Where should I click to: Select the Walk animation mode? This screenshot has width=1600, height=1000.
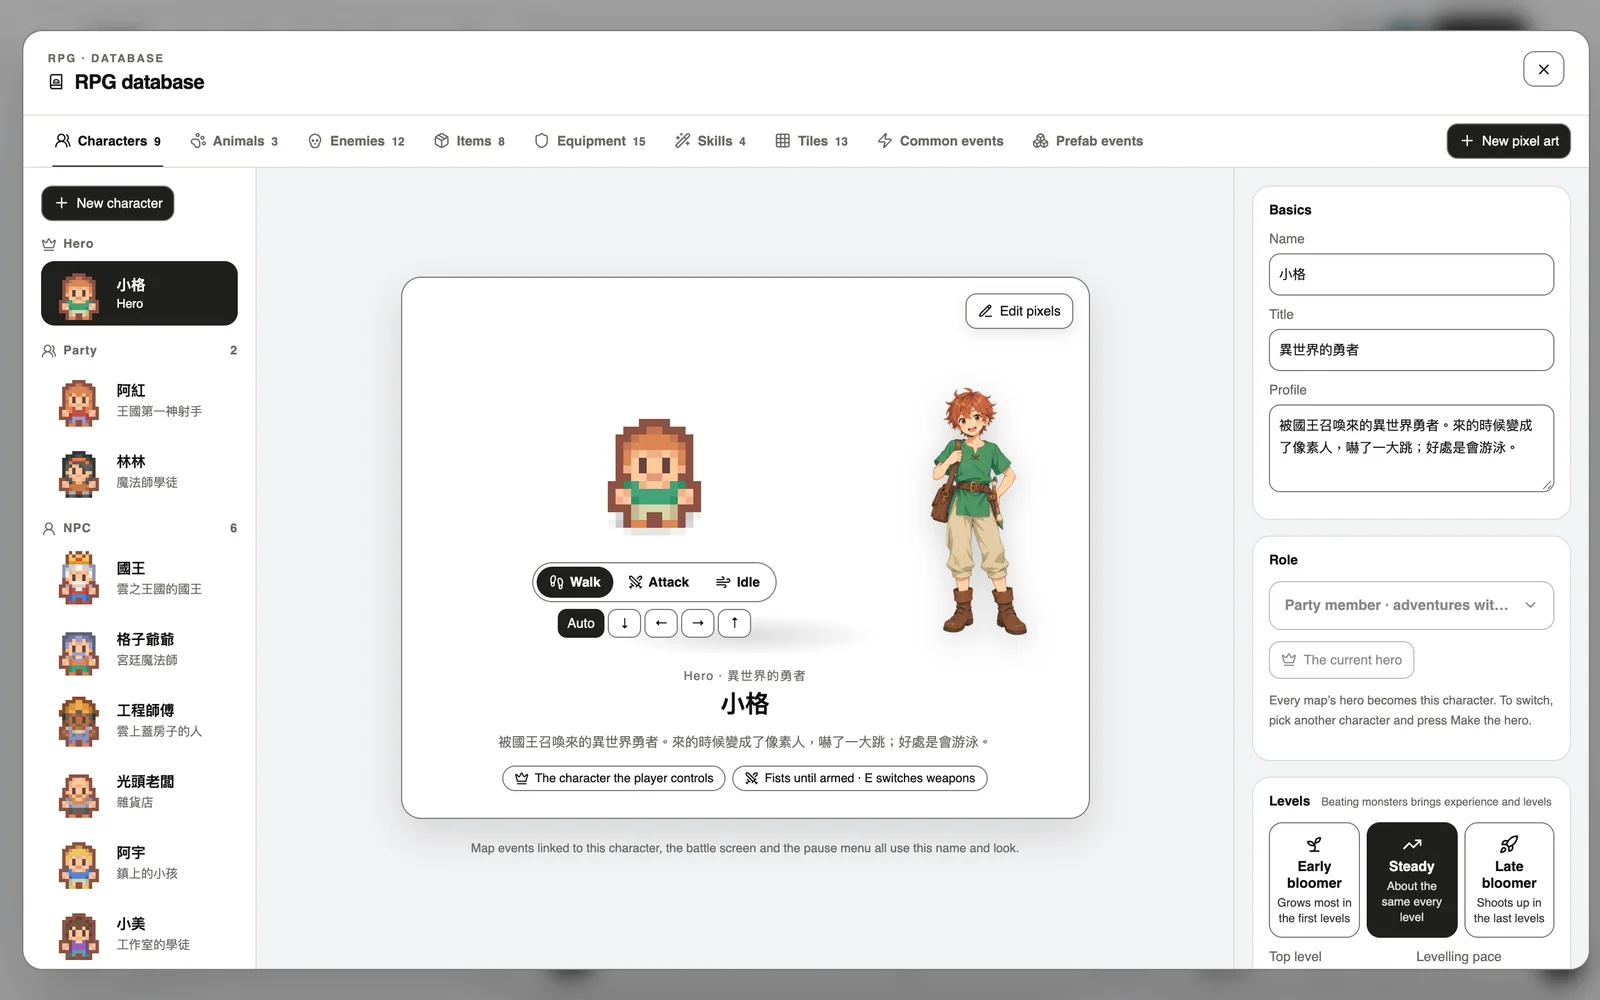(575, 582)
